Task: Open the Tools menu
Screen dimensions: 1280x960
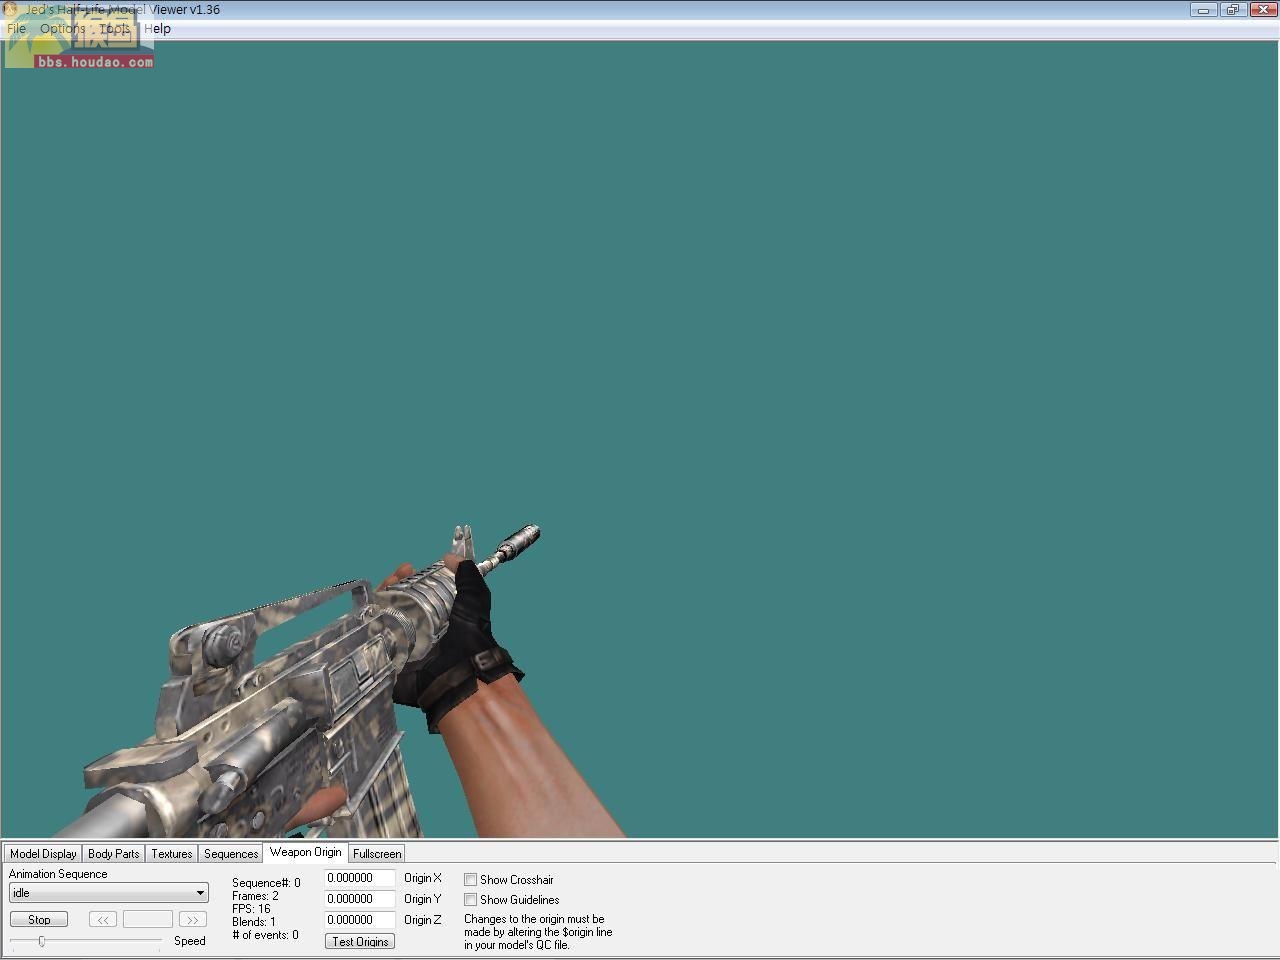Action: click(x=115, y=28)
